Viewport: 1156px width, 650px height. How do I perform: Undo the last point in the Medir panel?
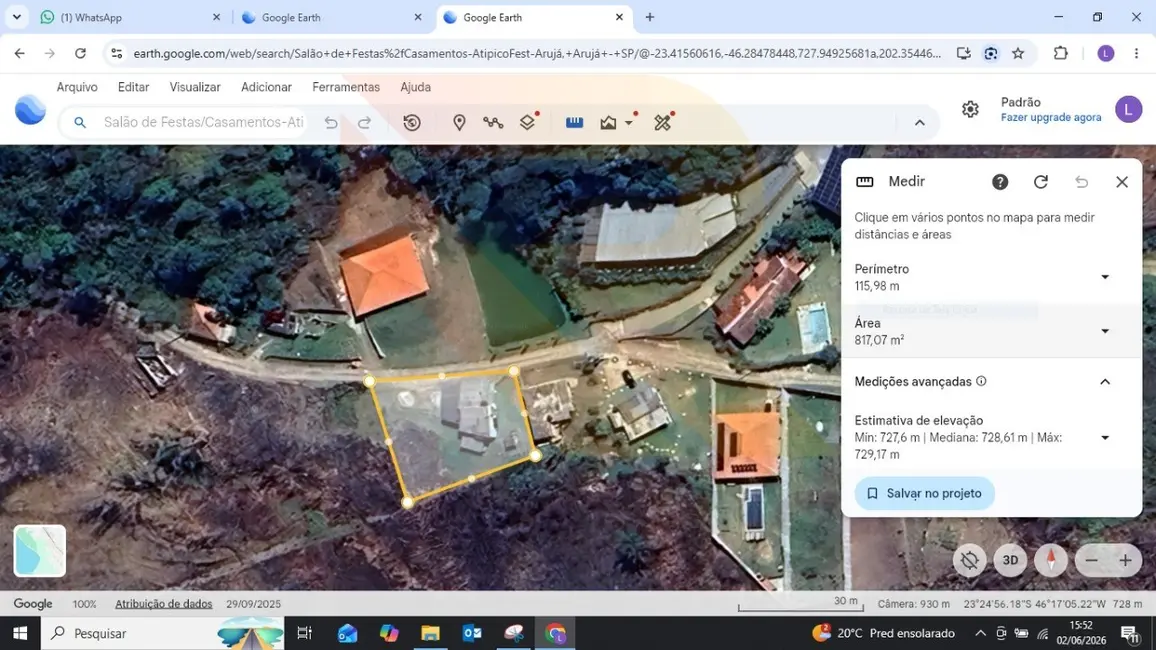[x=1081, y=182]
